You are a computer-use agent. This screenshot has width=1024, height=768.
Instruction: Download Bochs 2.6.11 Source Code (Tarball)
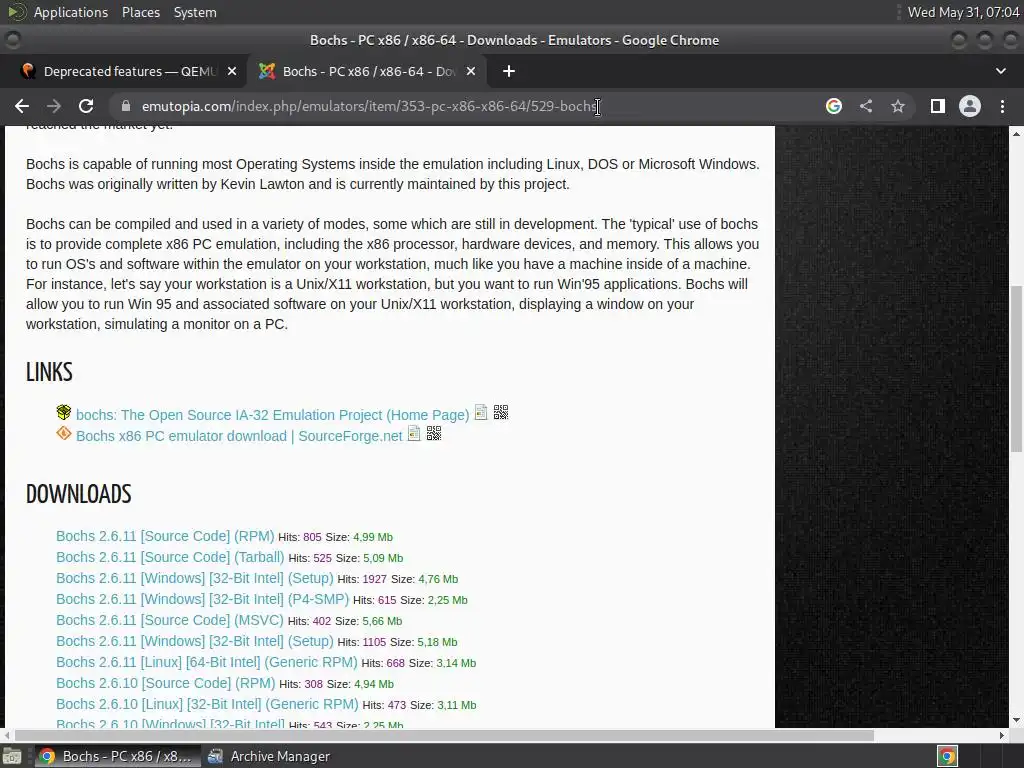[x=170, y=557]
